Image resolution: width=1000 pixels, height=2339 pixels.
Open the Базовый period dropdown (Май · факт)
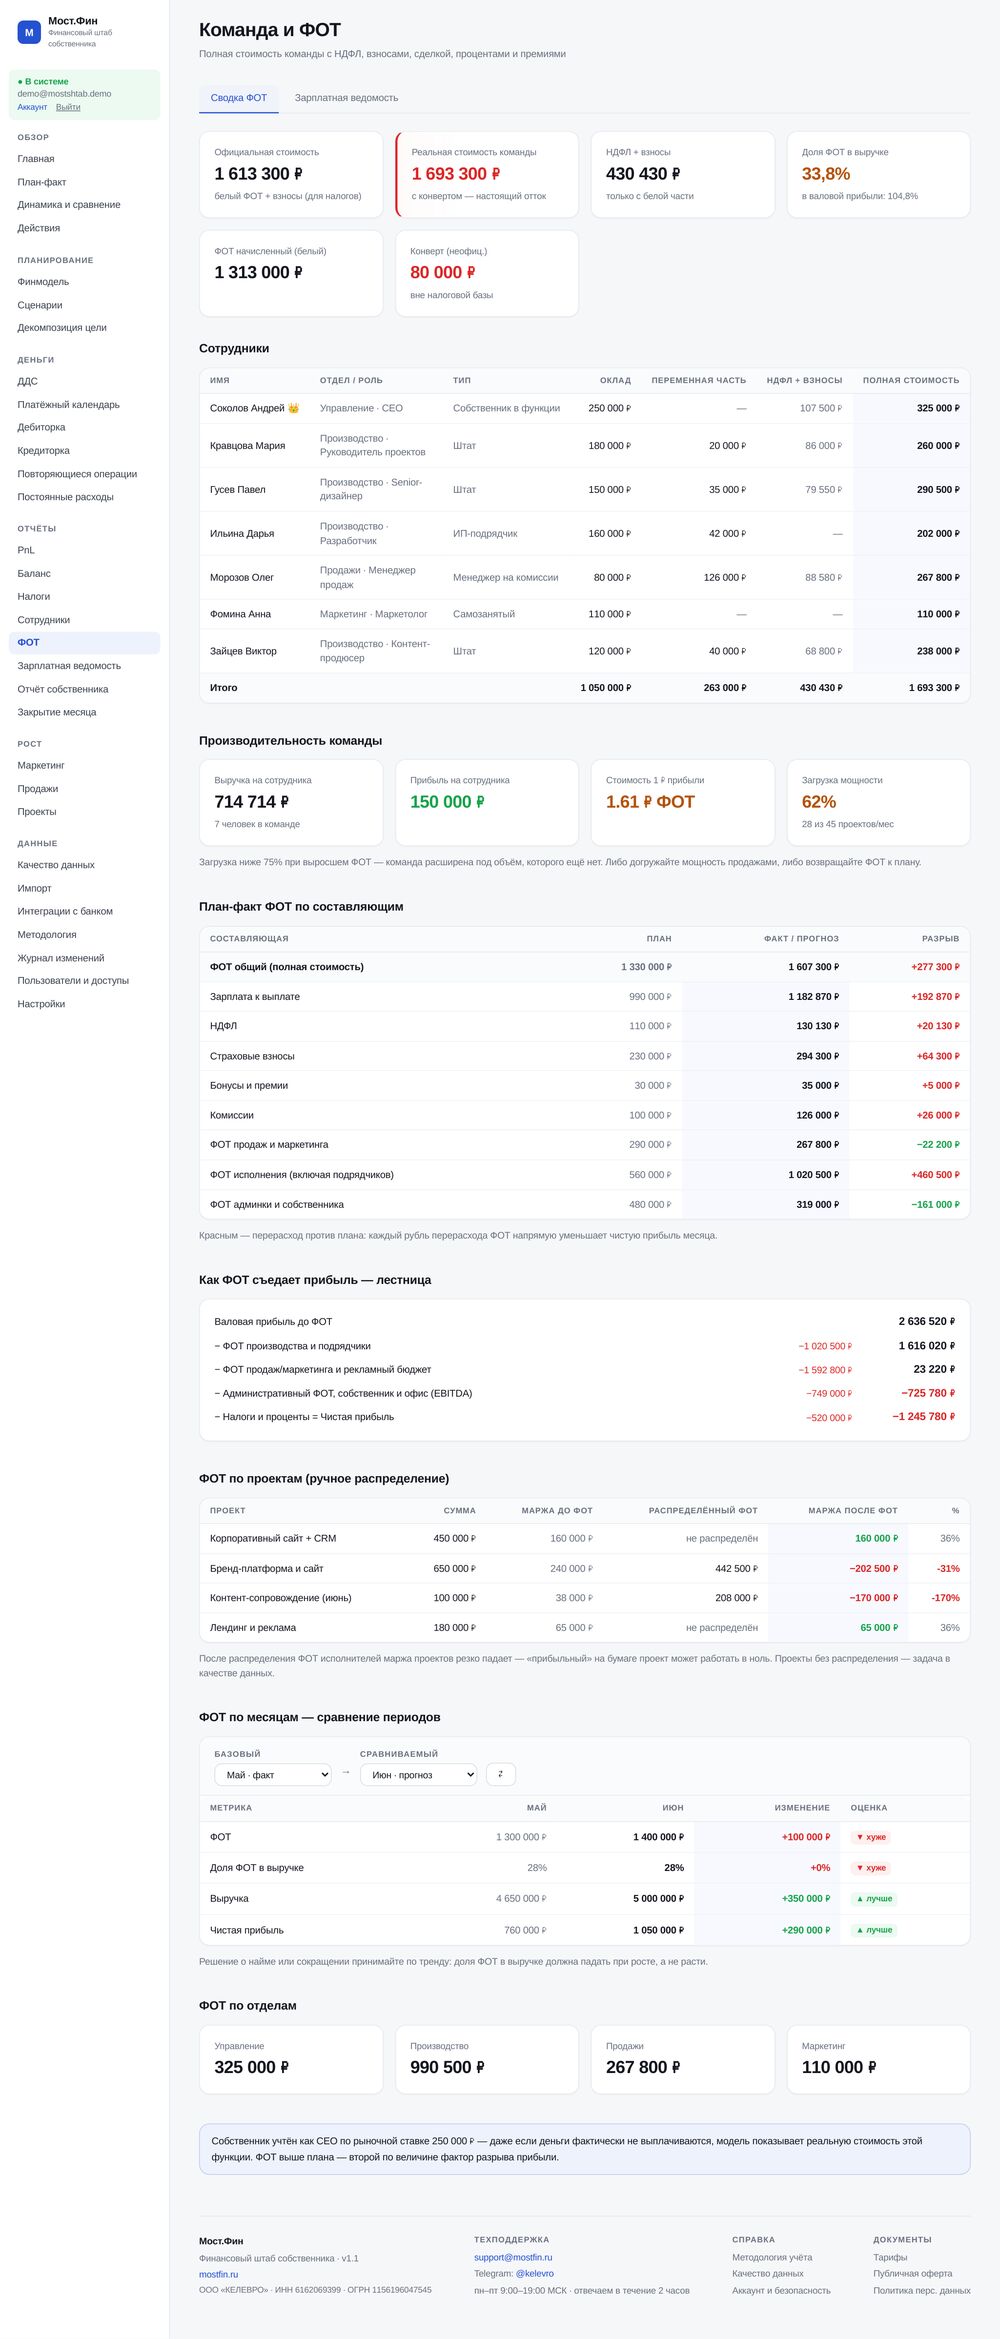tap(273, 1774)
